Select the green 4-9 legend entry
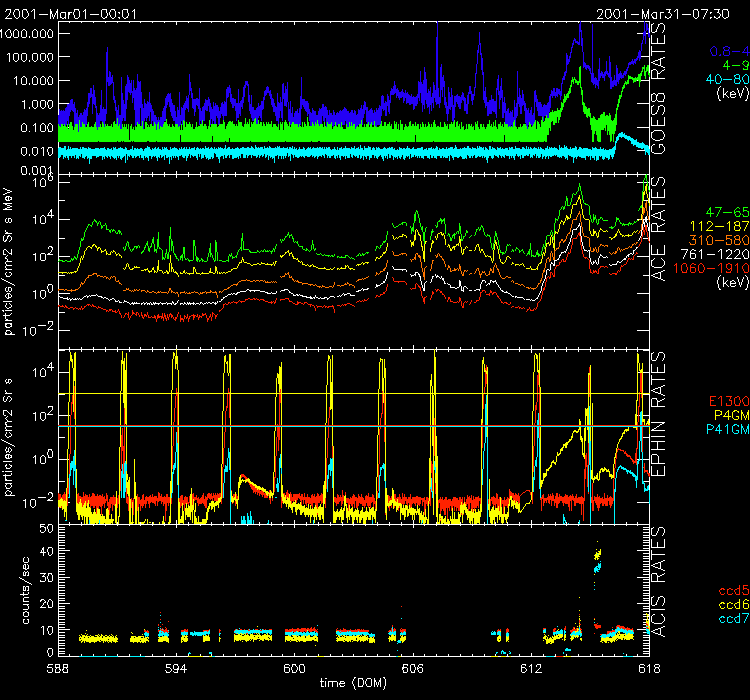 pyautogui.click(x=734, y=65)
